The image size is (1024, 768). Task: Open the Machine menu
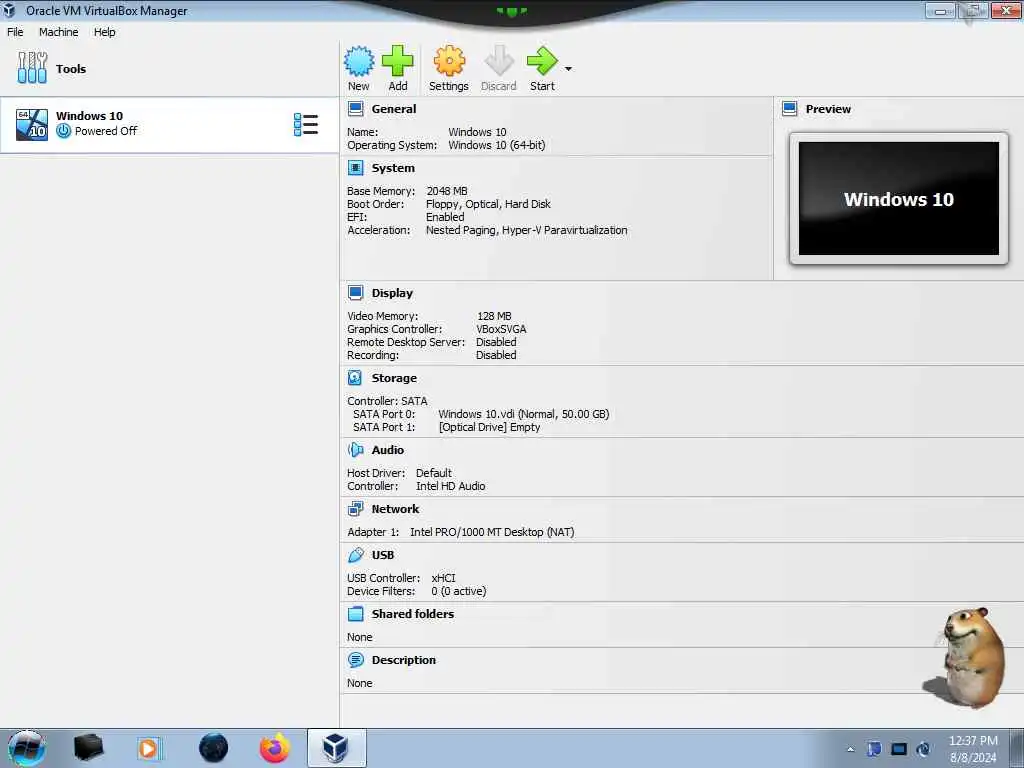pos(58,32)
